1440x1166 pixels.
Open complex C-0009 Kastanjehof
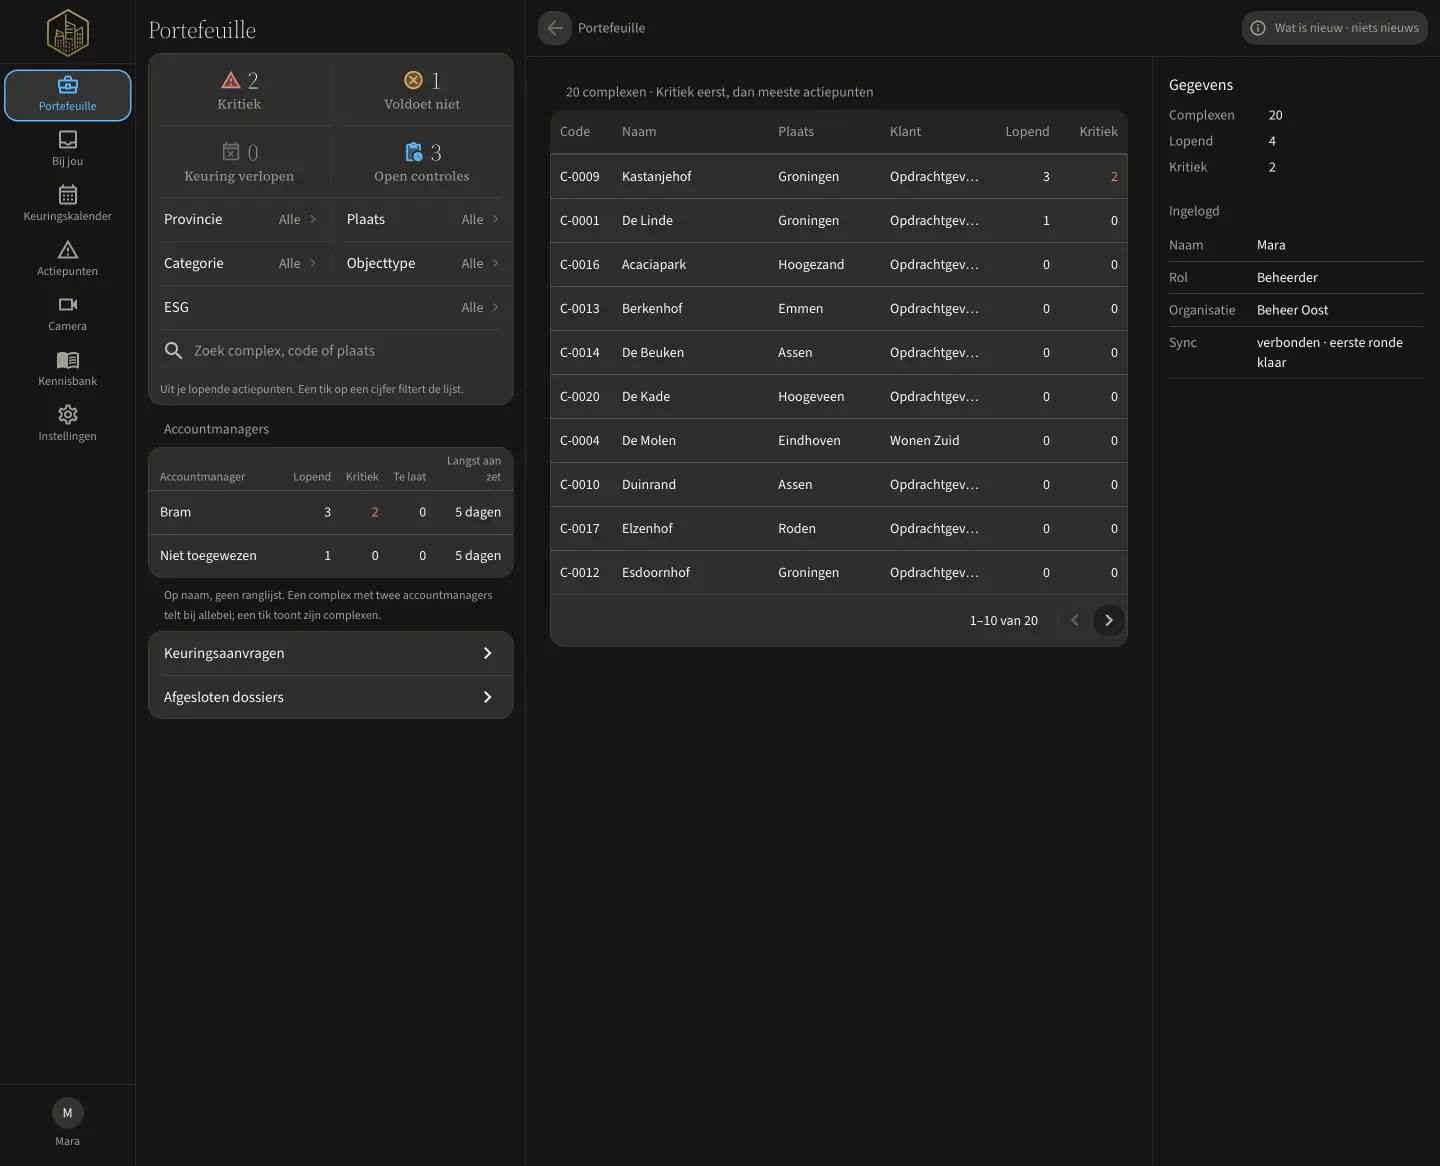839,176
